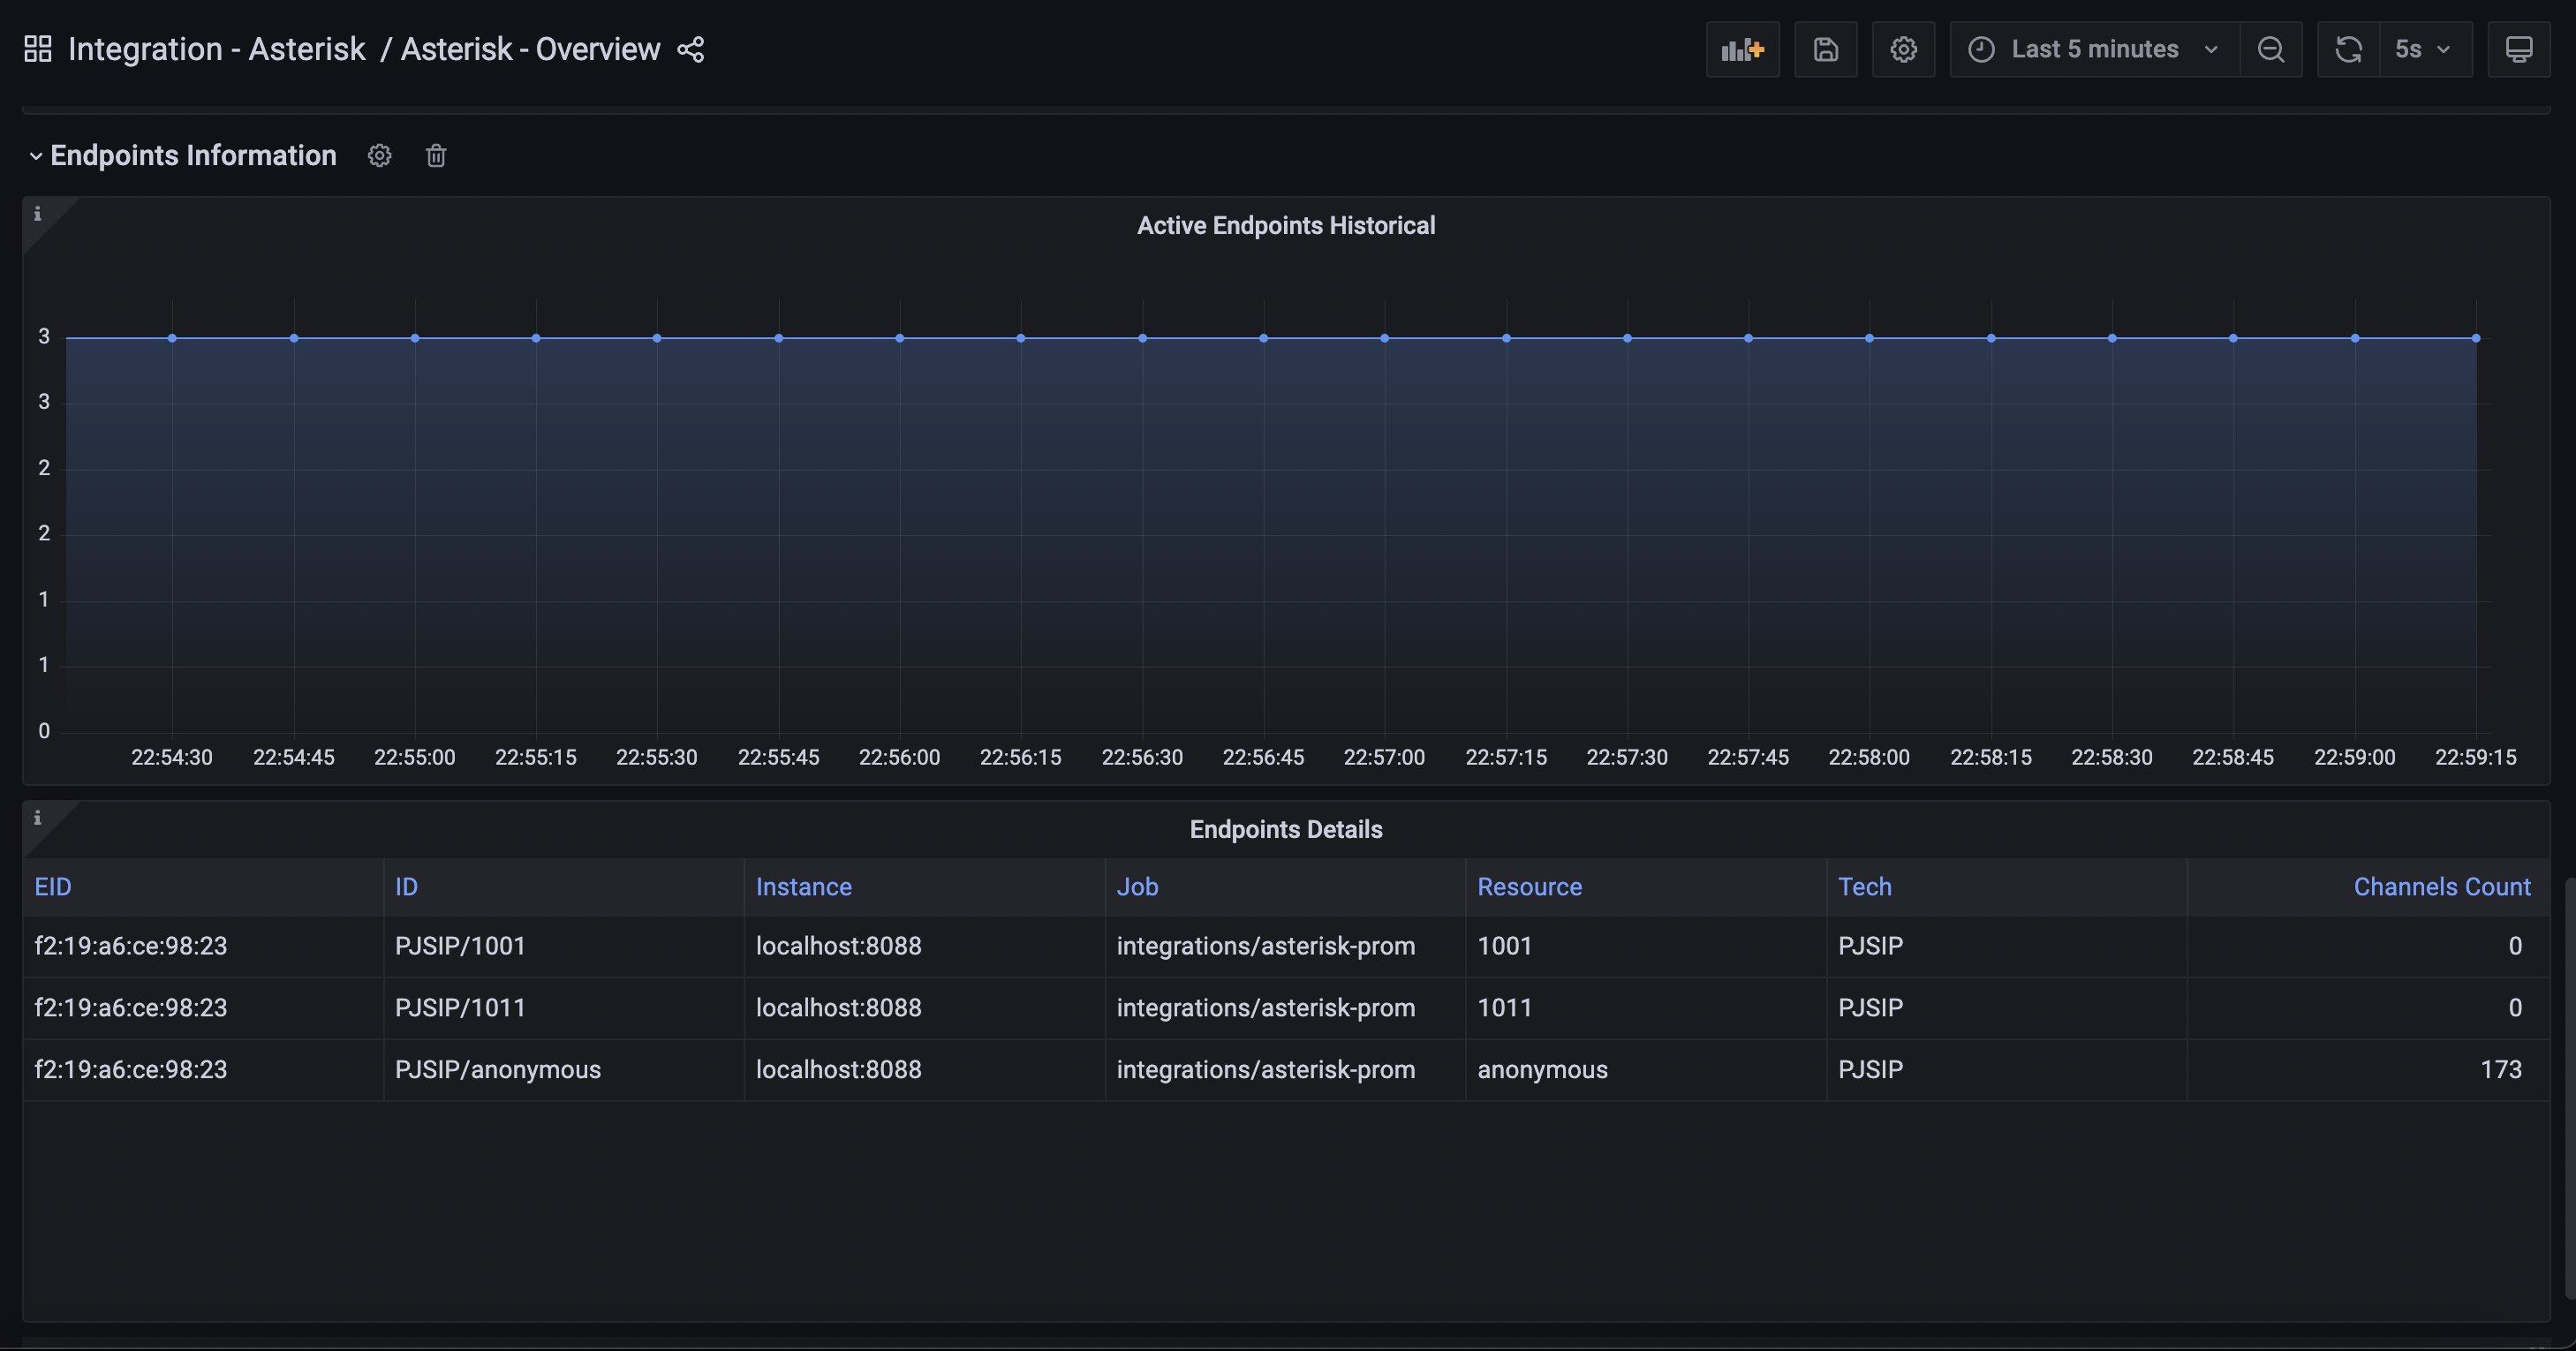
Task: Open the dashboards browser icon
Action: 37,47
